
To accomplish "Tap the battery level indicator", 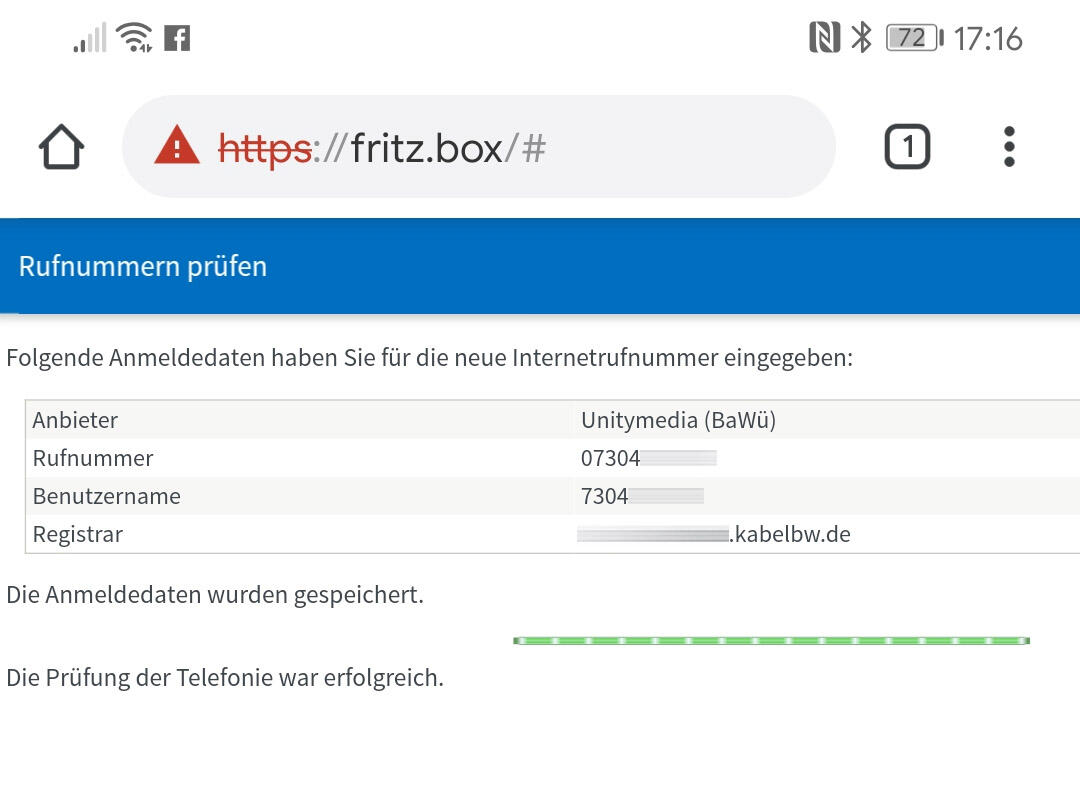I will (913, 38).
